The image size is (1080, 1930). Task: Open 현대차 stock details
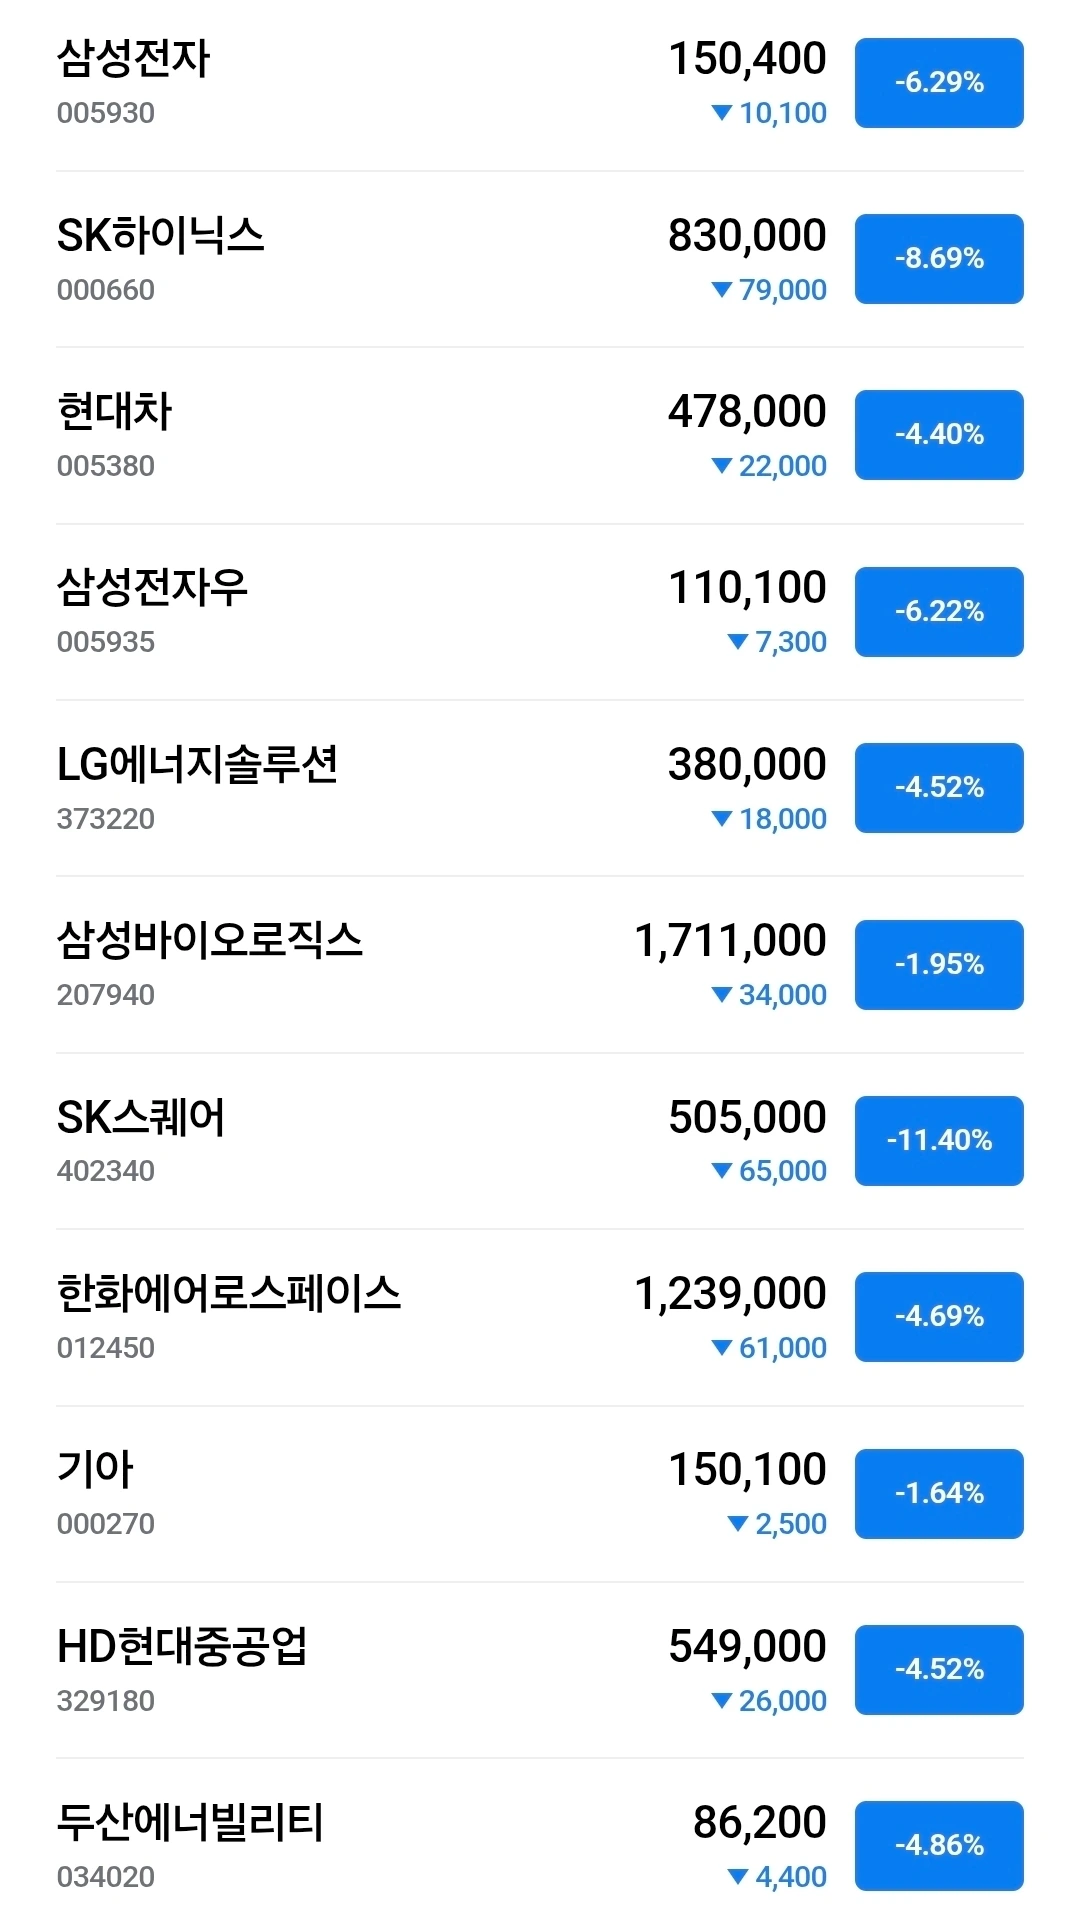coord(114,412)
